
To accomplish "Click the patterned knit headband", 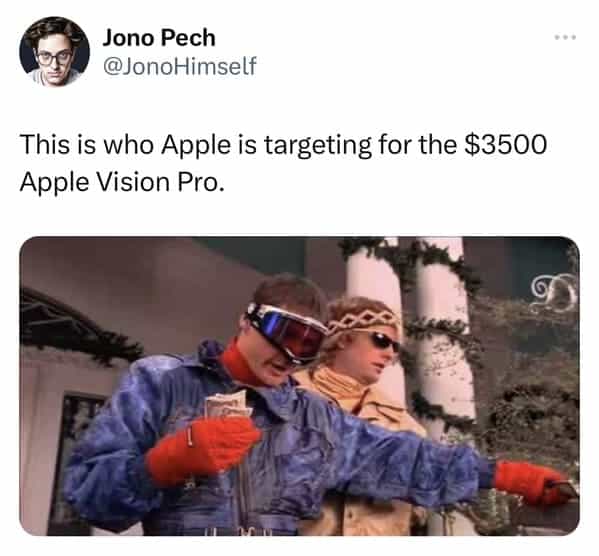I will (363, 321).
